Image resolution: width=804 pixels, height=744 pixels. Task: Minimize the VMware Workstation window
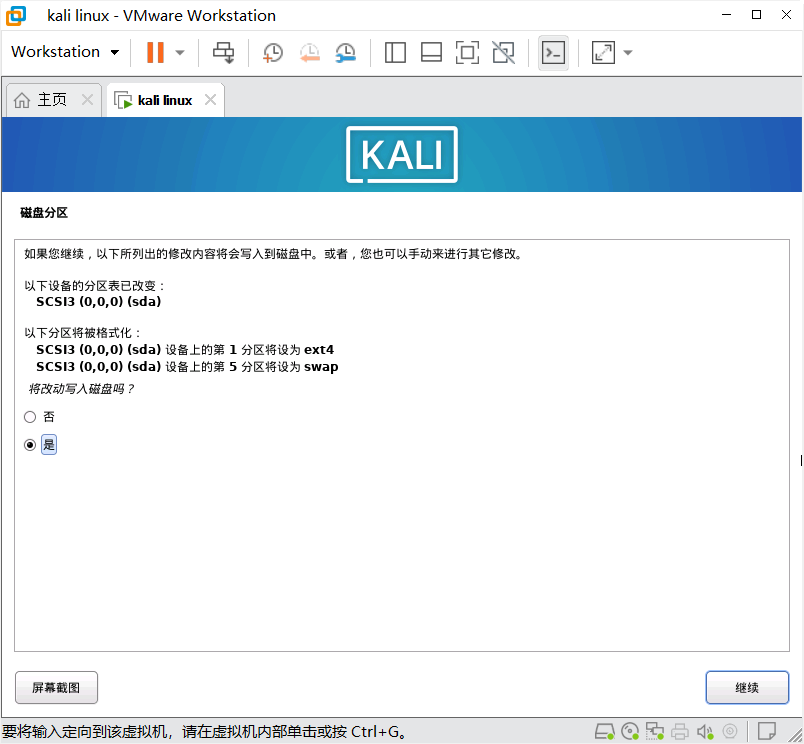726,15
